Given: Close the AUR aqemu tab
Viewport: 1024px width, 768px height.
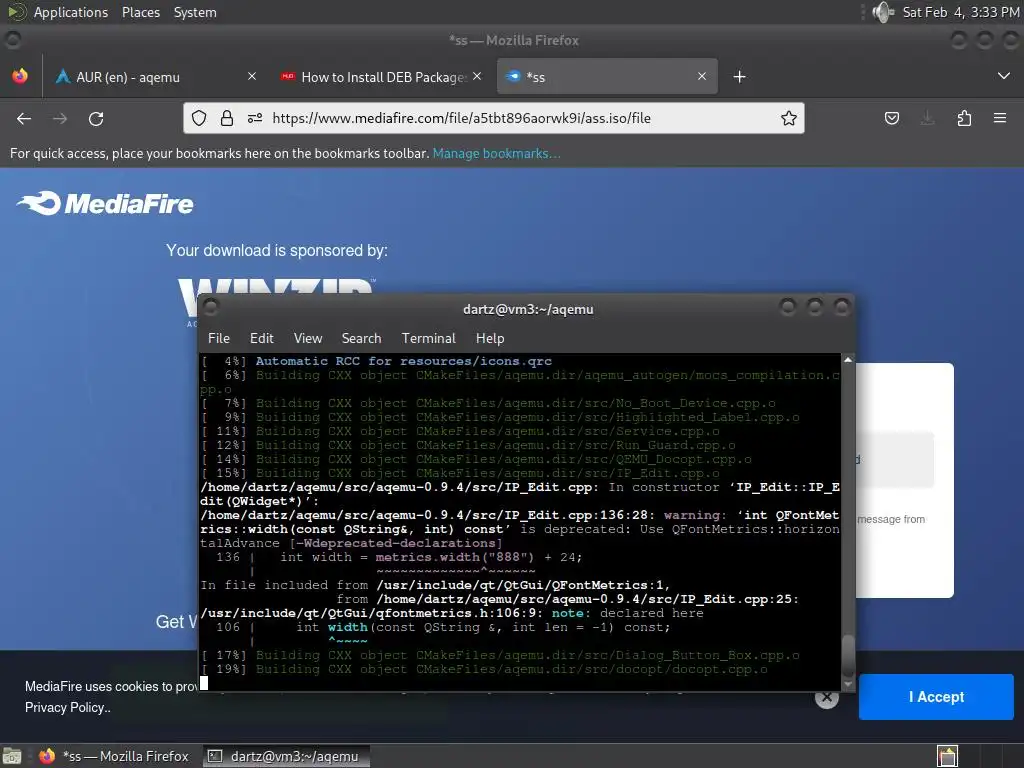Looking at the screenshot, I should (252, 76).
